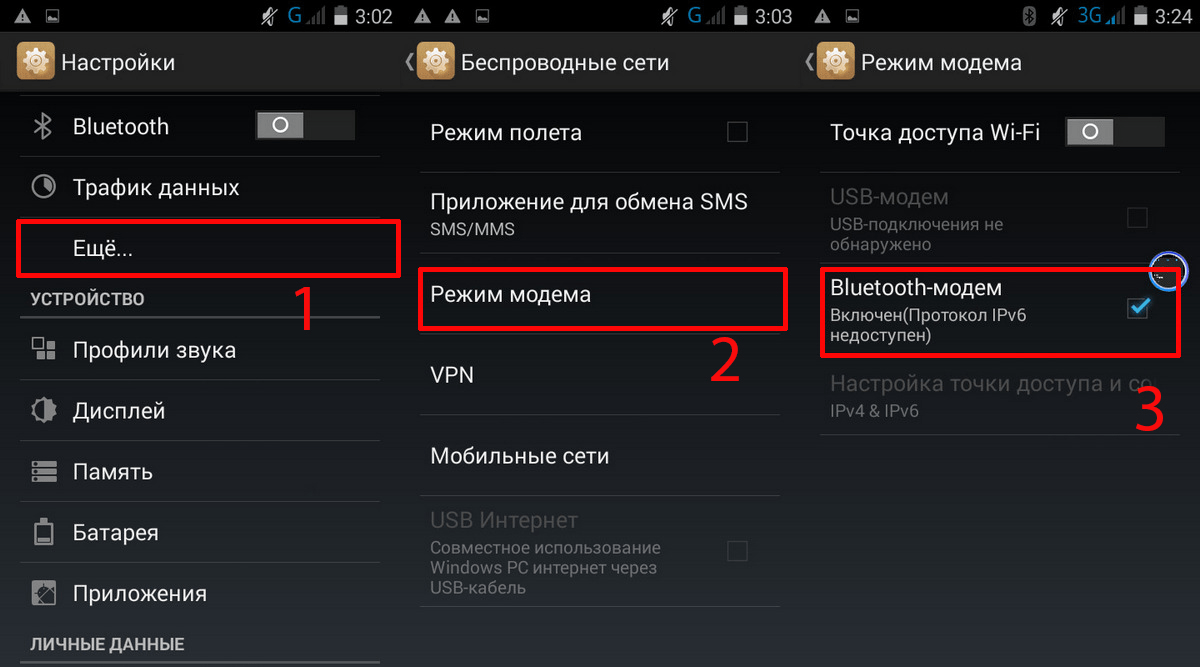This screenshot has width=1200, height=667.
Task: Open Трафик данных via its circular icon
Action: (44, 187)
